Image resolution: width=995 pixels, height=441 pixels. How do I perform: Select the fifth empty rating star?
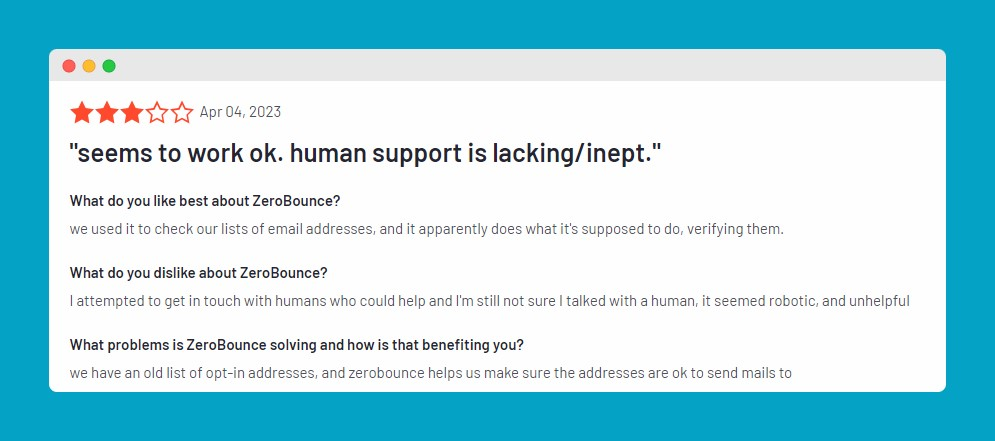point(181,112)
